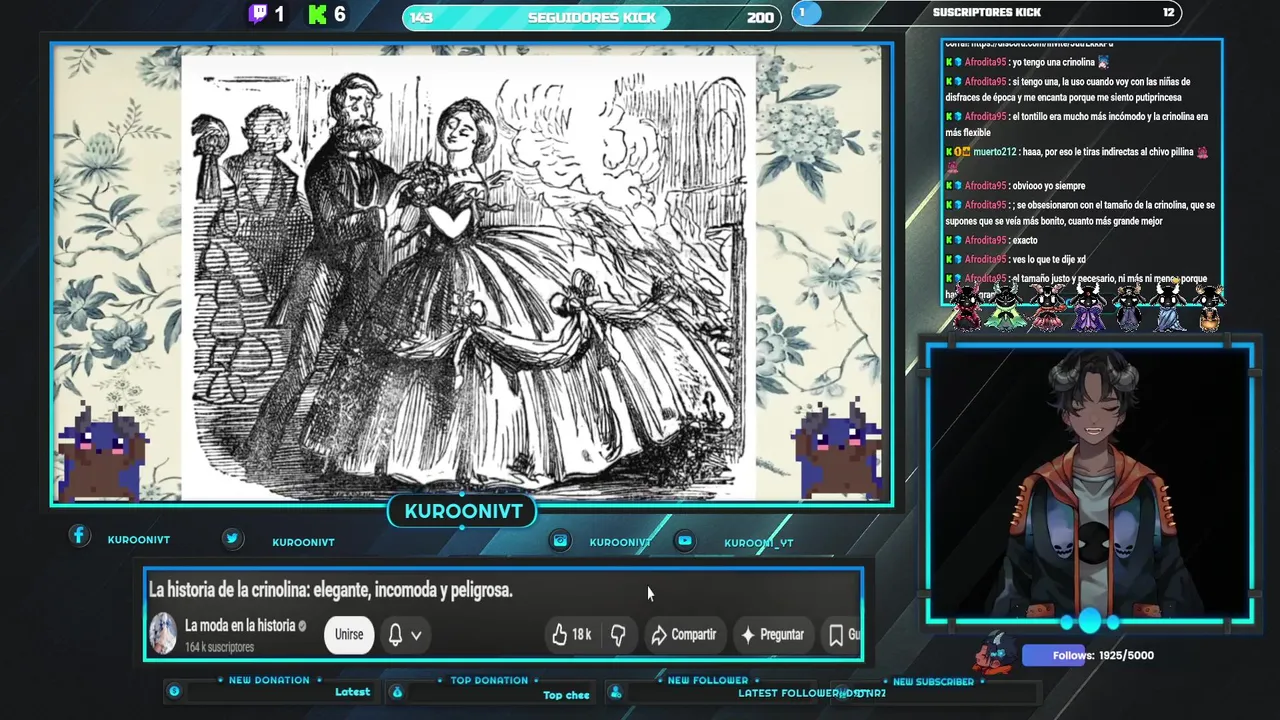Click the mascot next to Follows counter
This screenshot has height=720, width=1280.
point(995,653)
